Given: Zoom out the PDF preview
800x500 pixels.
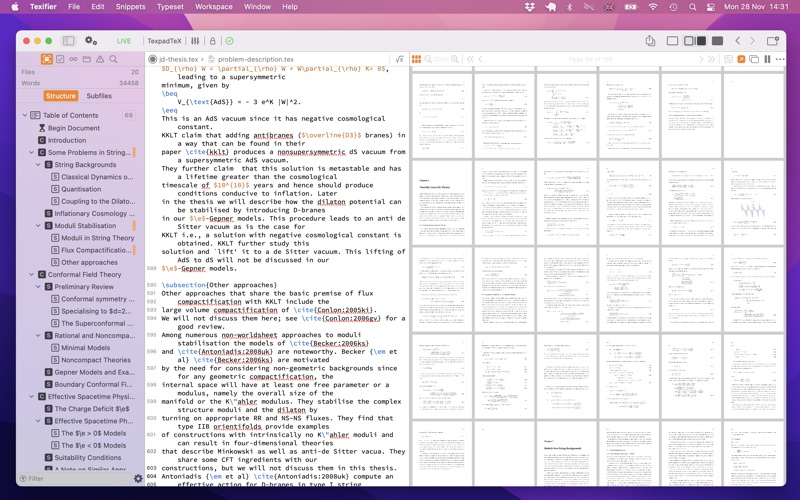Looking at the screenshot, I should pos(428,59).
